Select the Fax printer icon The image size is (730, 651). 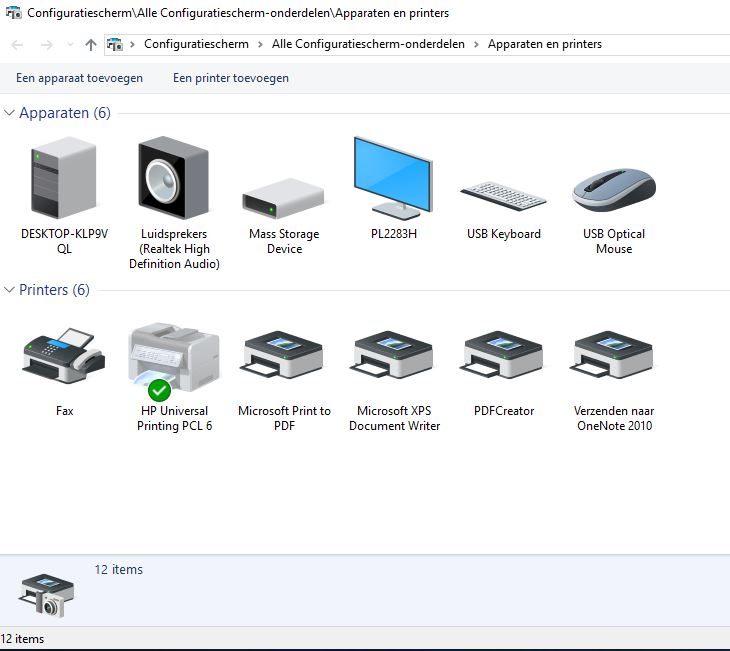coord(64,356)
